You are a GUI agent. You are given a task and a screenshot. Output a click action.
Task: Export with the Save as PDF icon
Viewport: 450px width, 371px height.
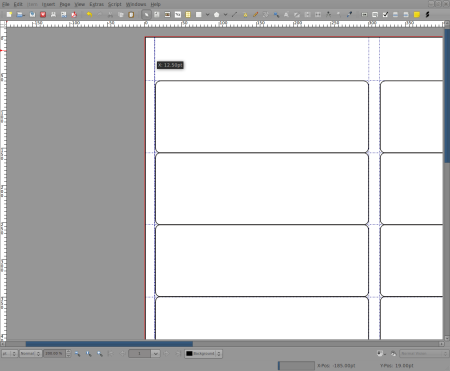pyautogui.click(x=74, y=15)
